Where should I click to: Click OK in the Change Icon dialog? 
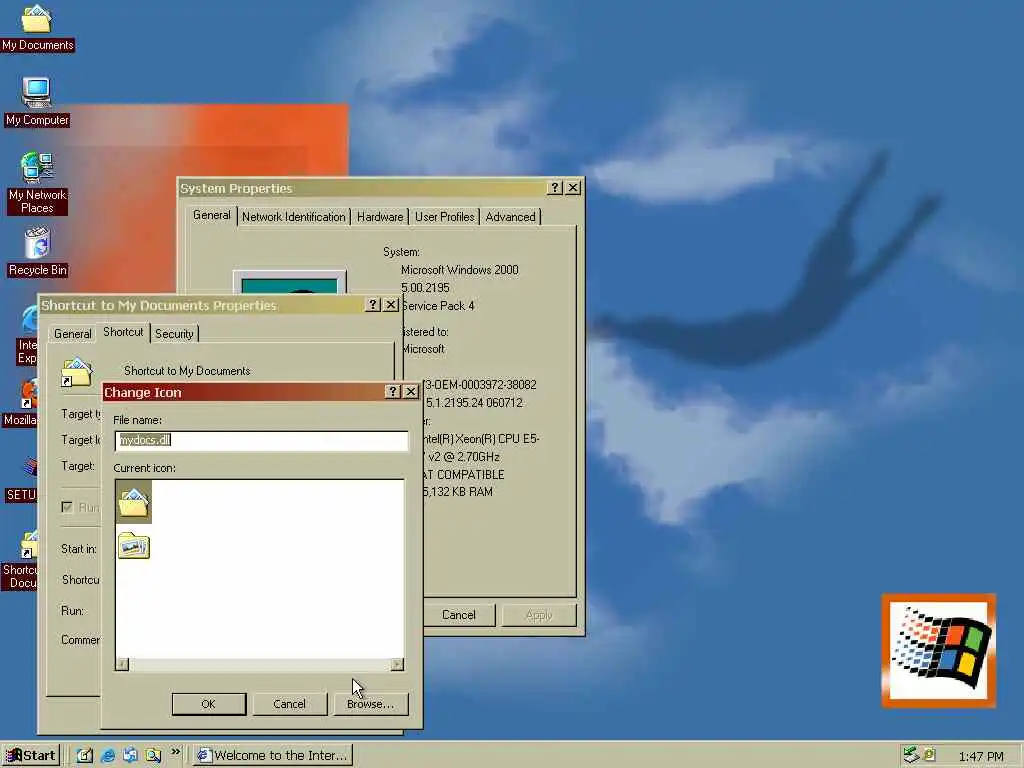click(209, 704)
